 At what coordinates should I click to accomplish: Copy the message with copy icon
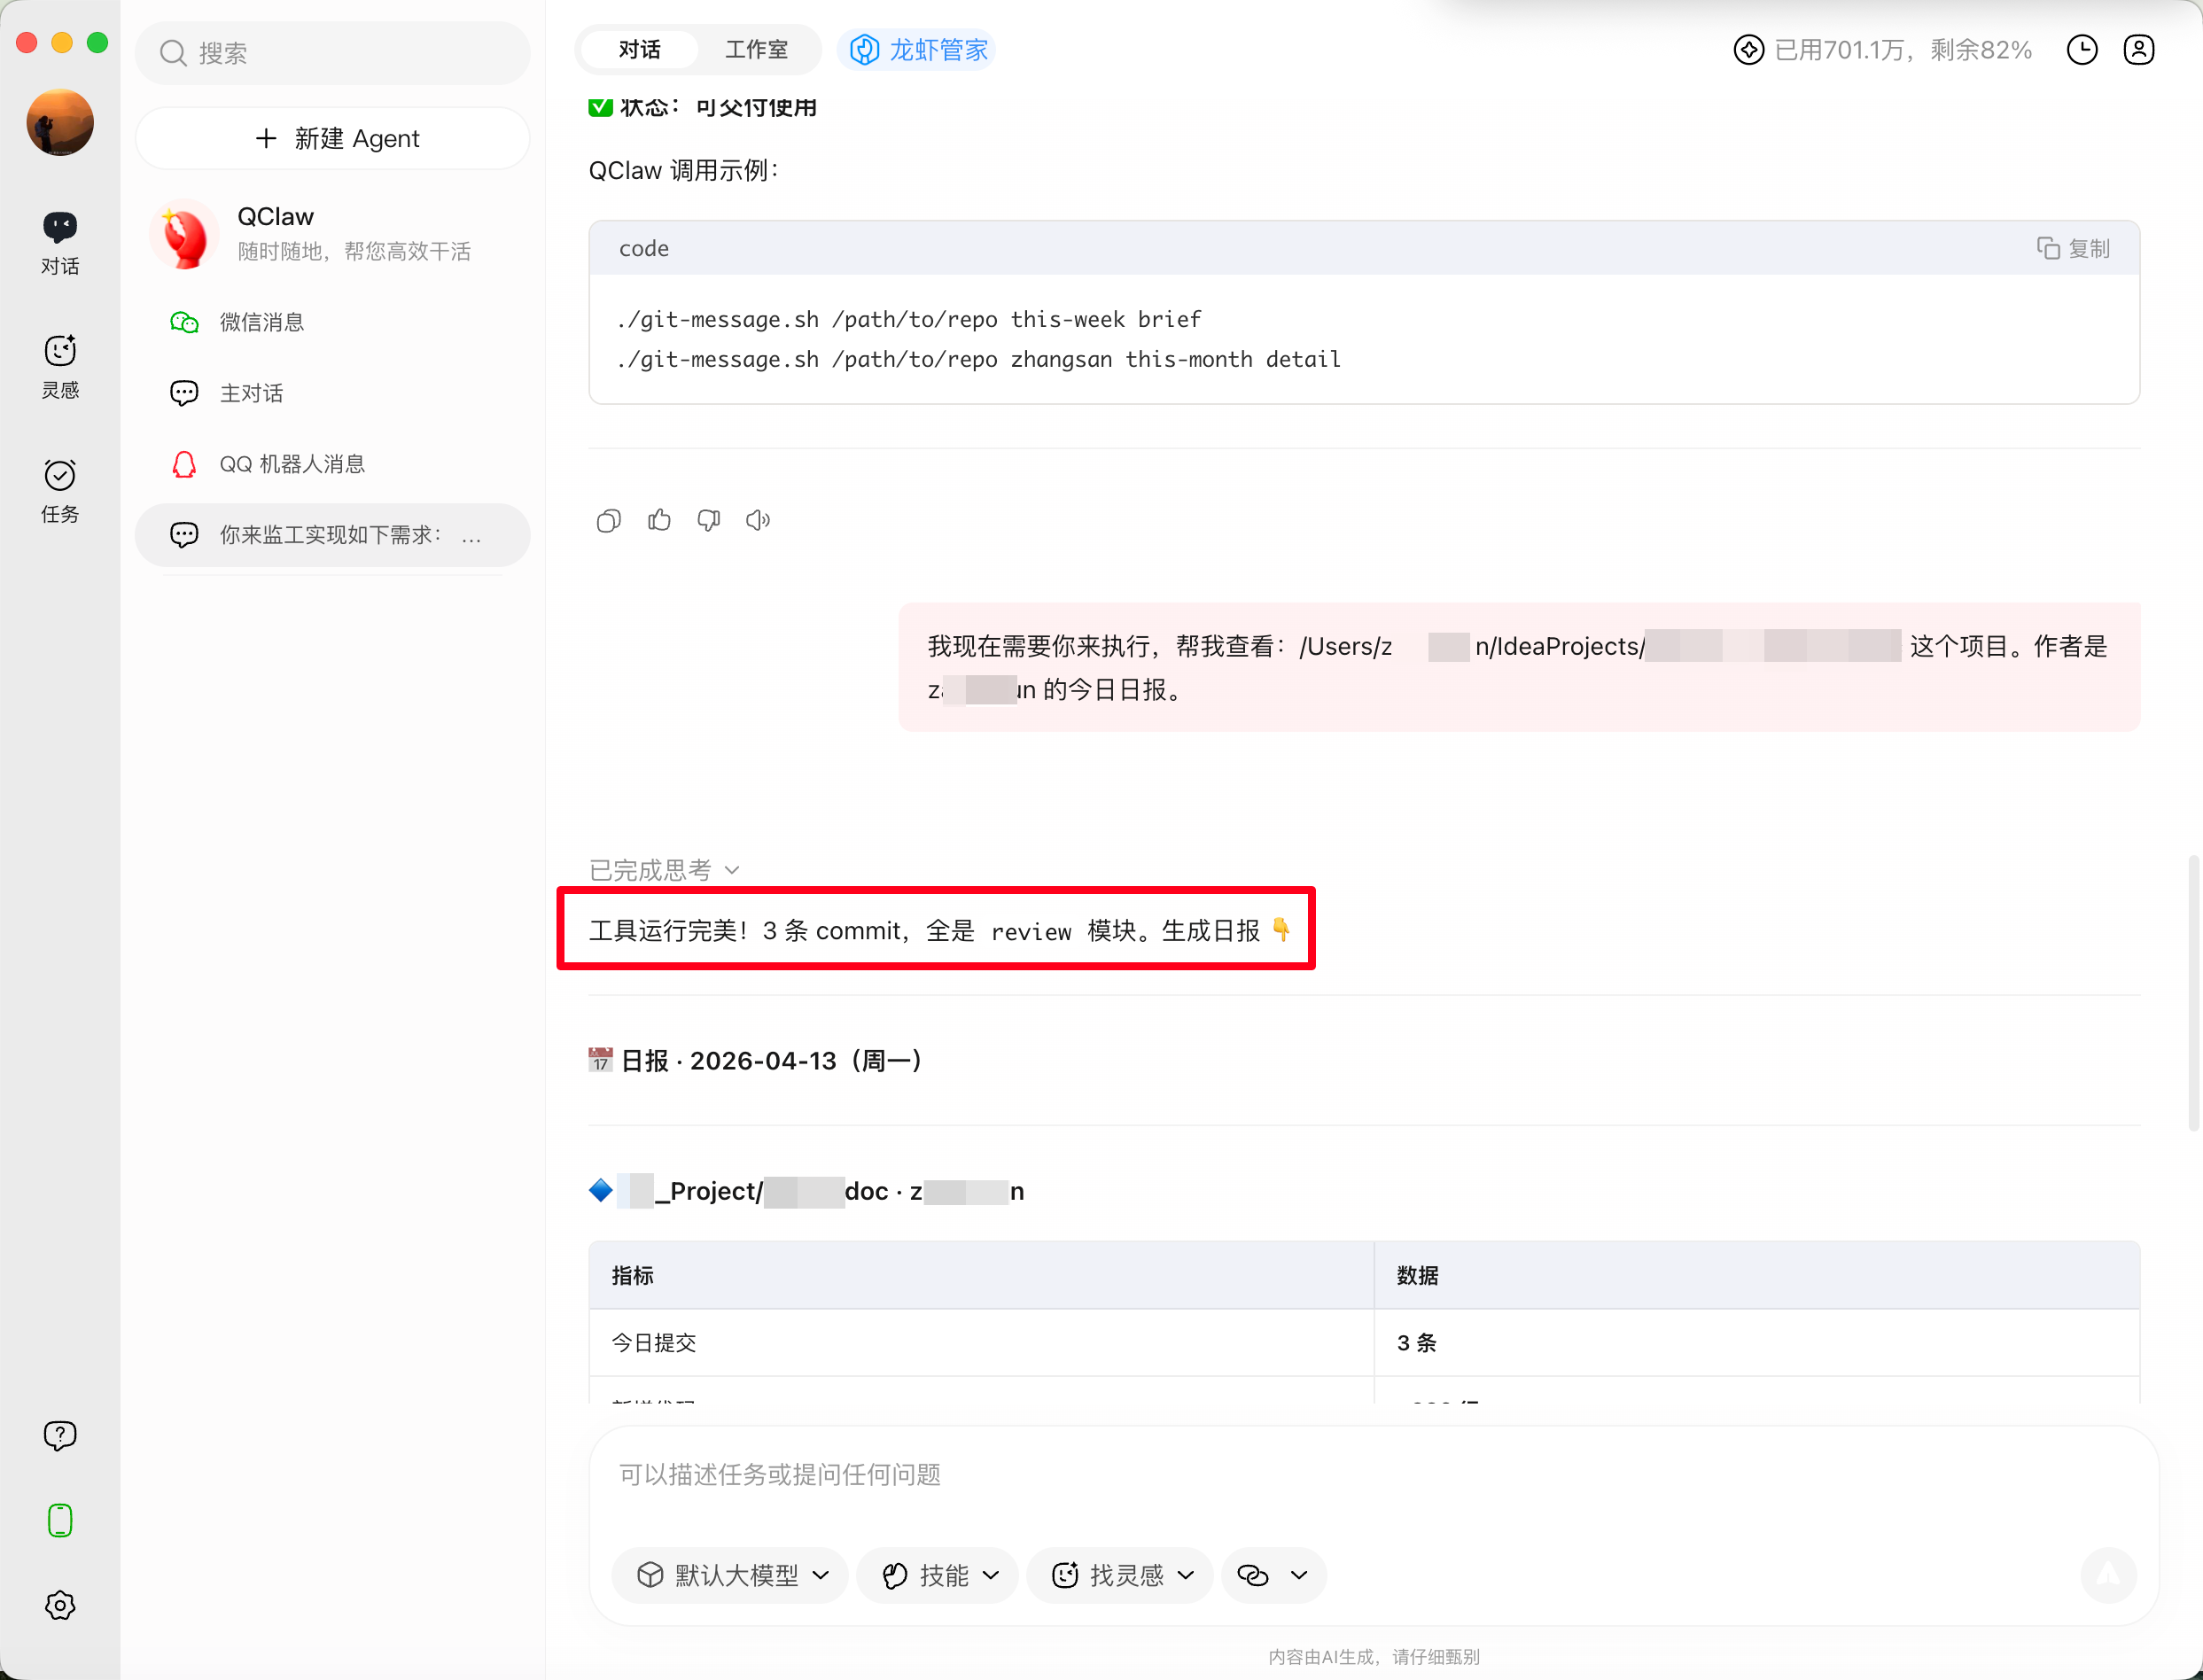(608, 520)
